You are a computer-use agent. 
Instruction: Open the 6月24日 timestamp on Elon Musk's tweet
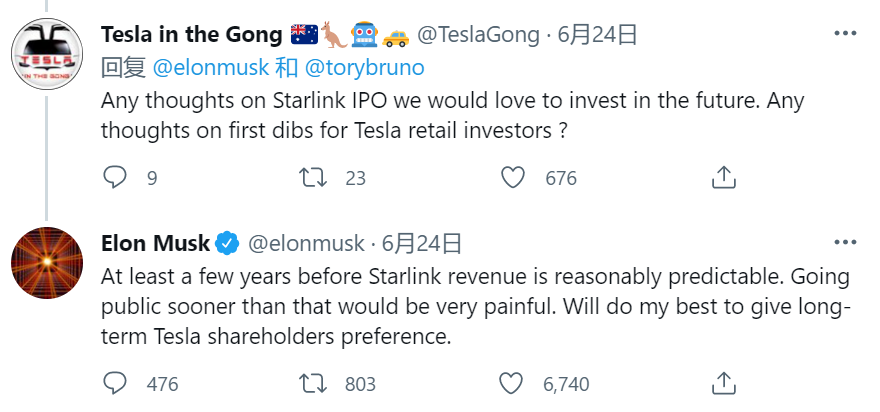[x=422, y=242]
